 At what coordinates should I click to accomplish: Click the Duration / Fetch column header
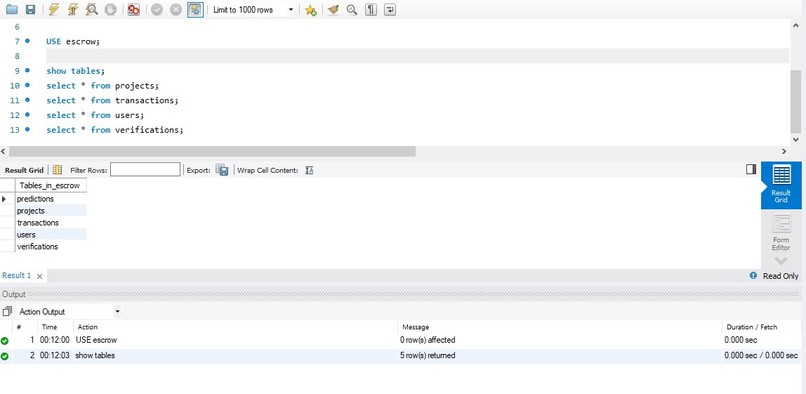pyautogui.click(x=752, y=327)
